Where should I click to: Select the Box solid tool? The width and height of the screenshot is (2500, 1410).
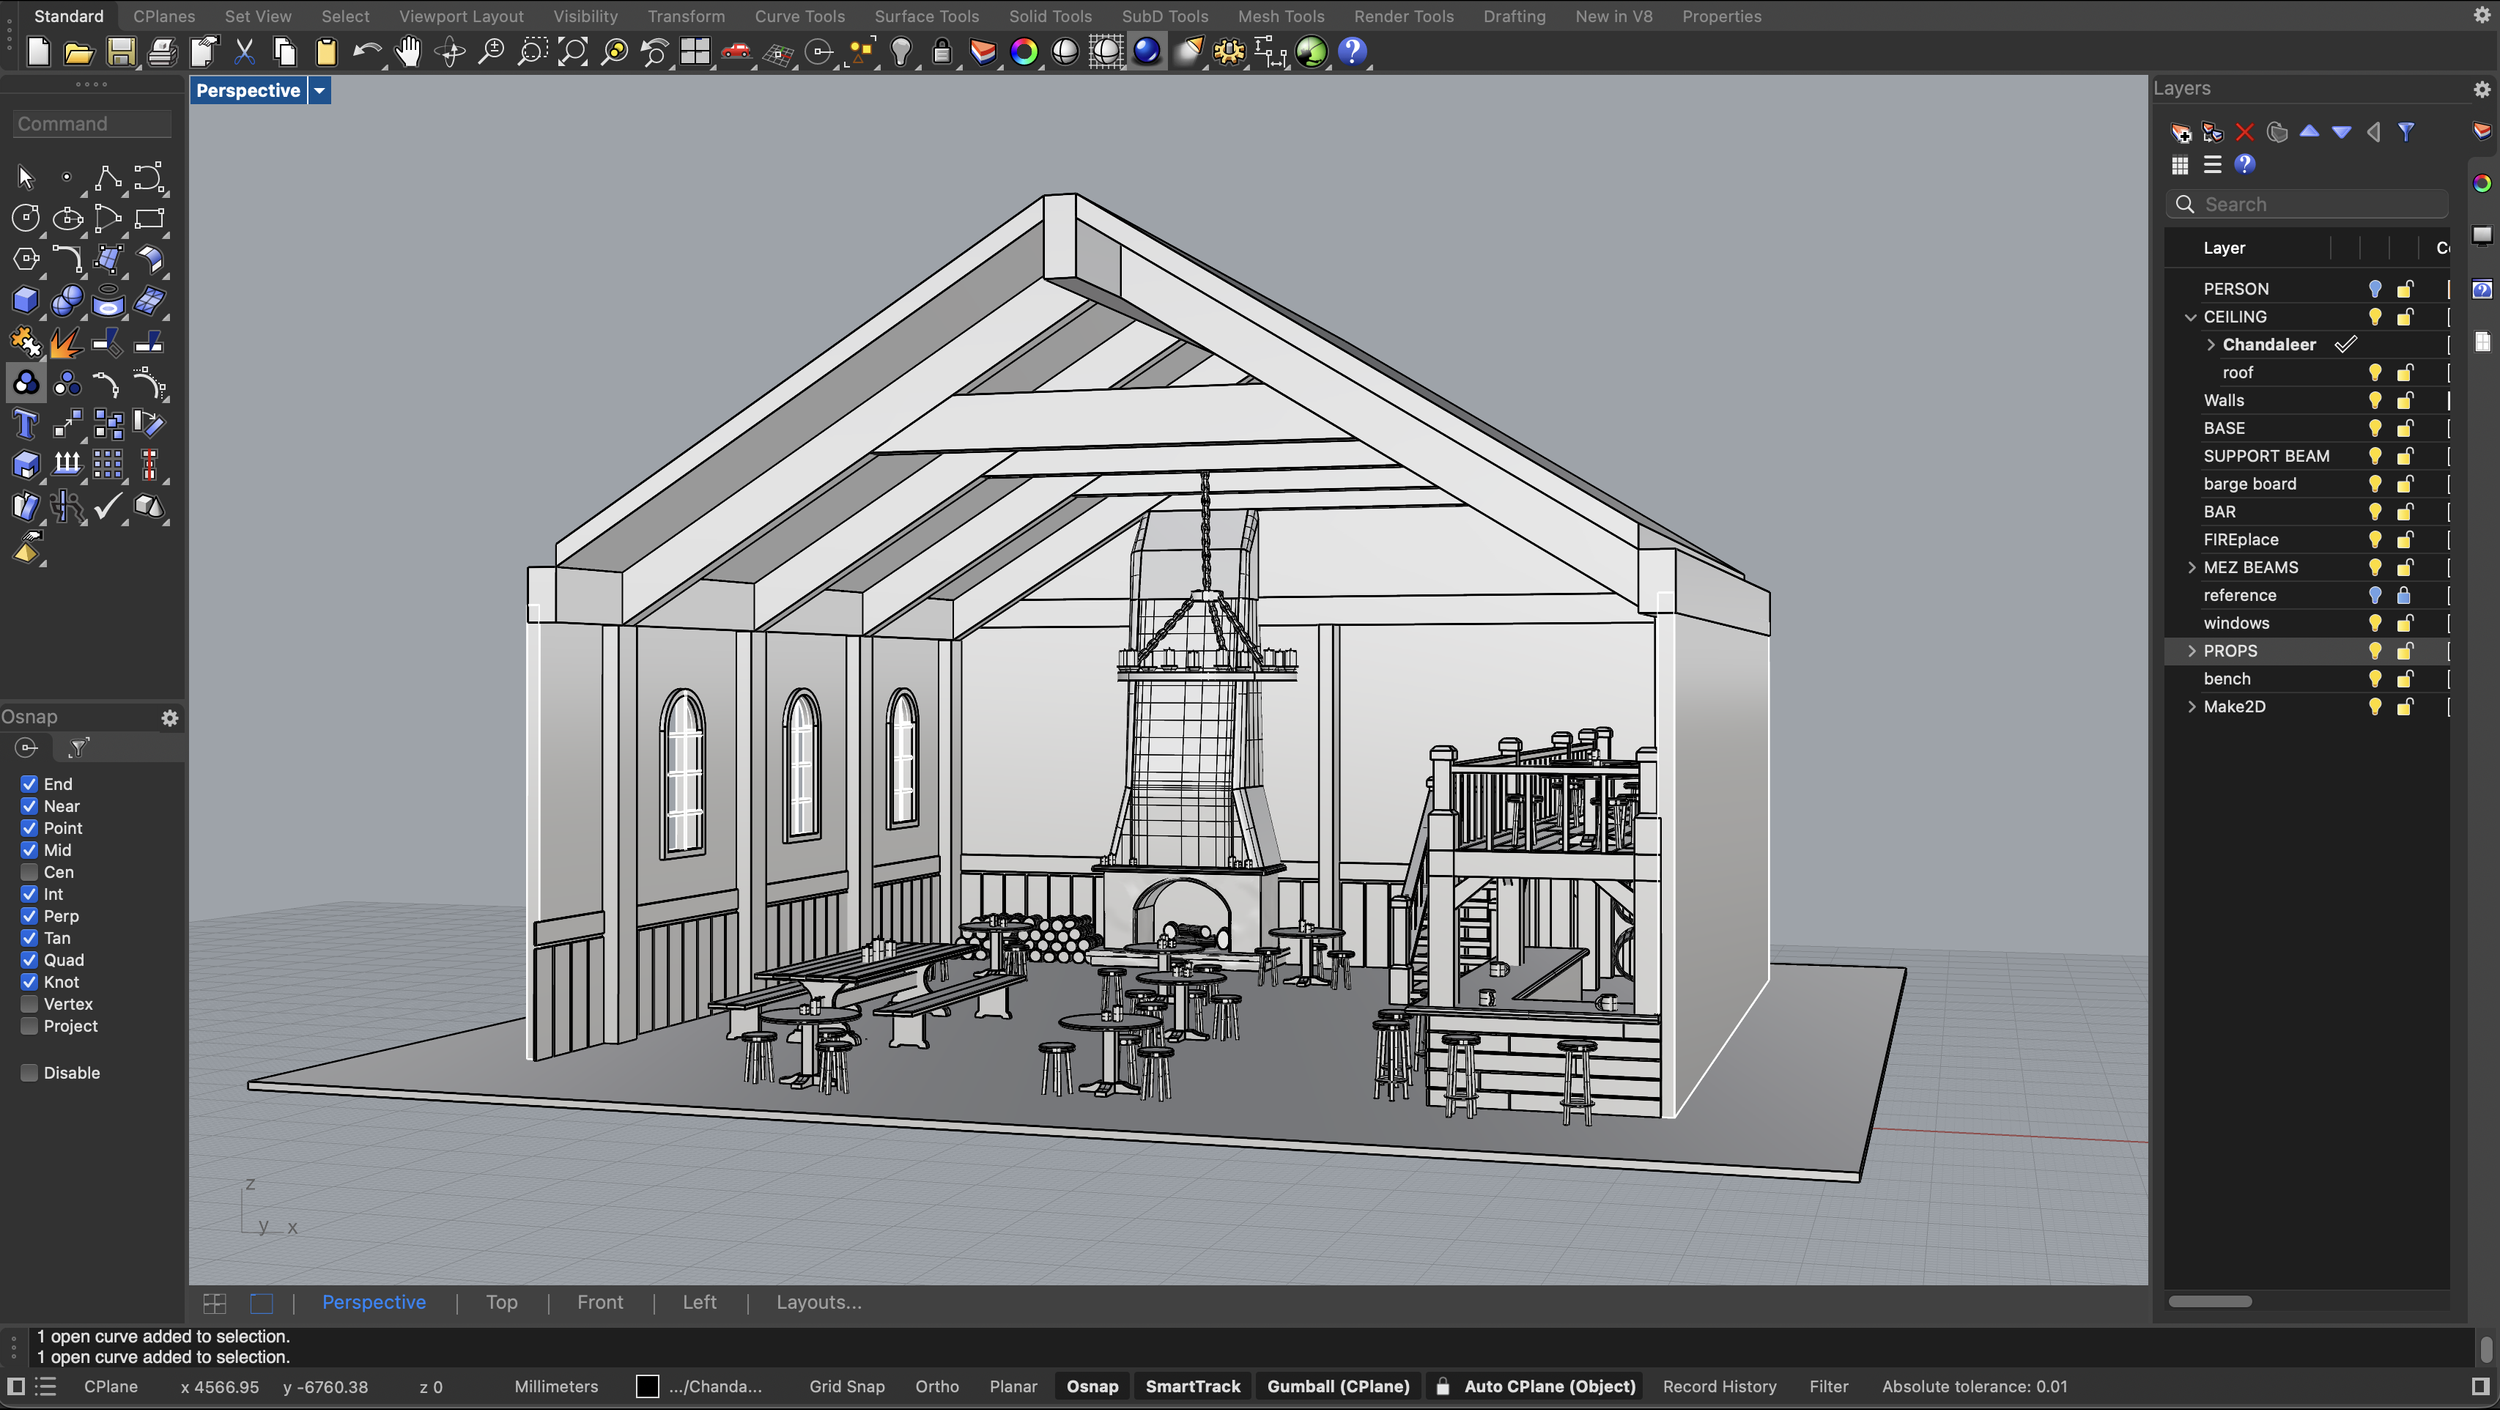tap(25, 301)
